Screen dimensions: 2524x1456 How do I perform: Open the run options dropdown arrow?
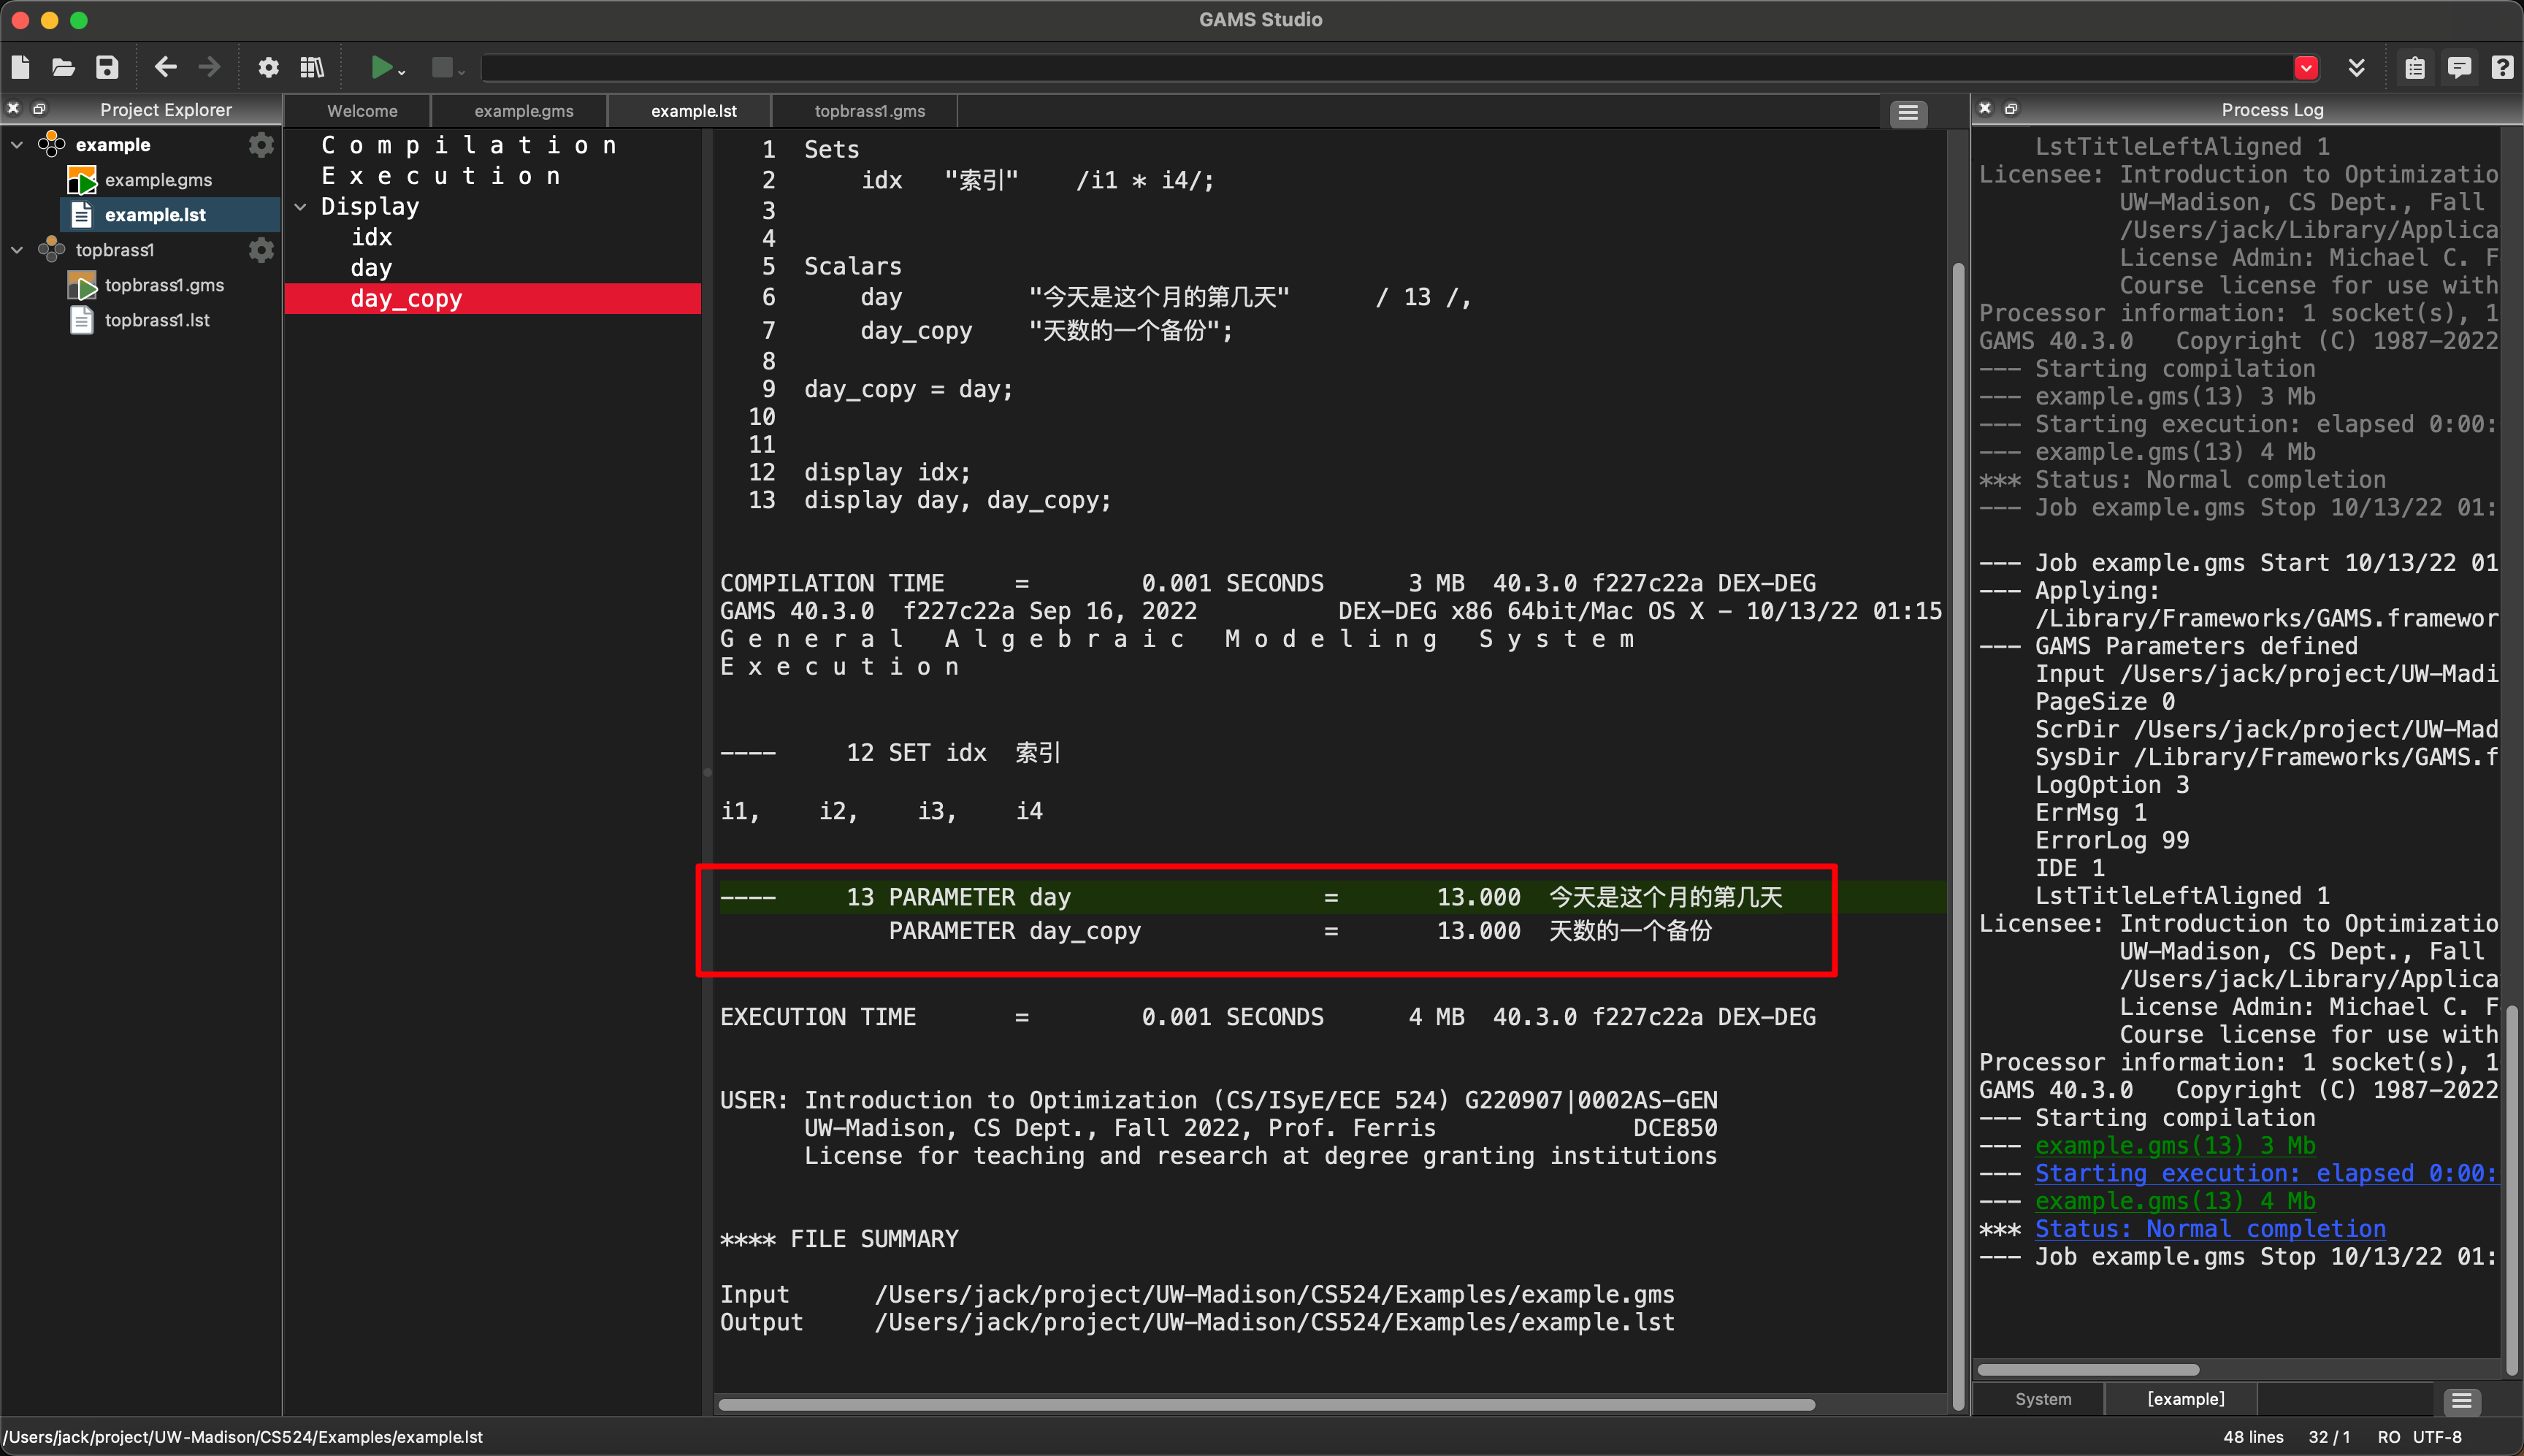coord(402,71)
